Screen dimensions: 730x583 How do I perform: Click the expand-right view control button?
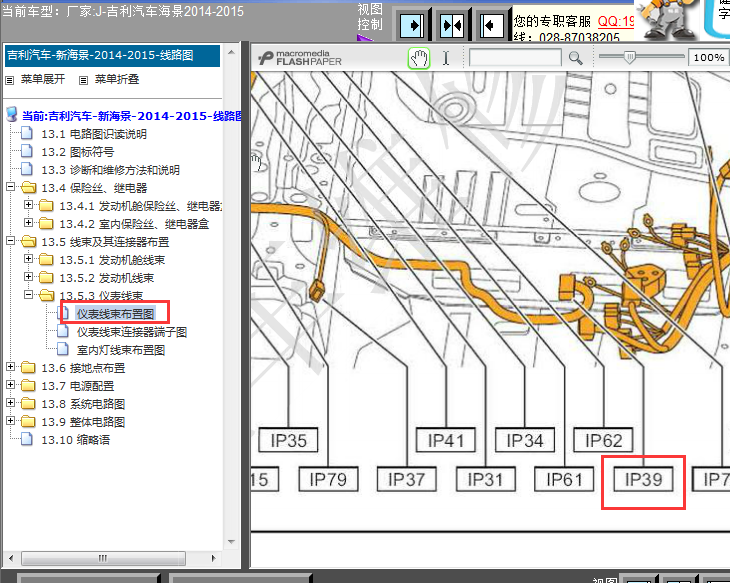(x=412, y=25)
